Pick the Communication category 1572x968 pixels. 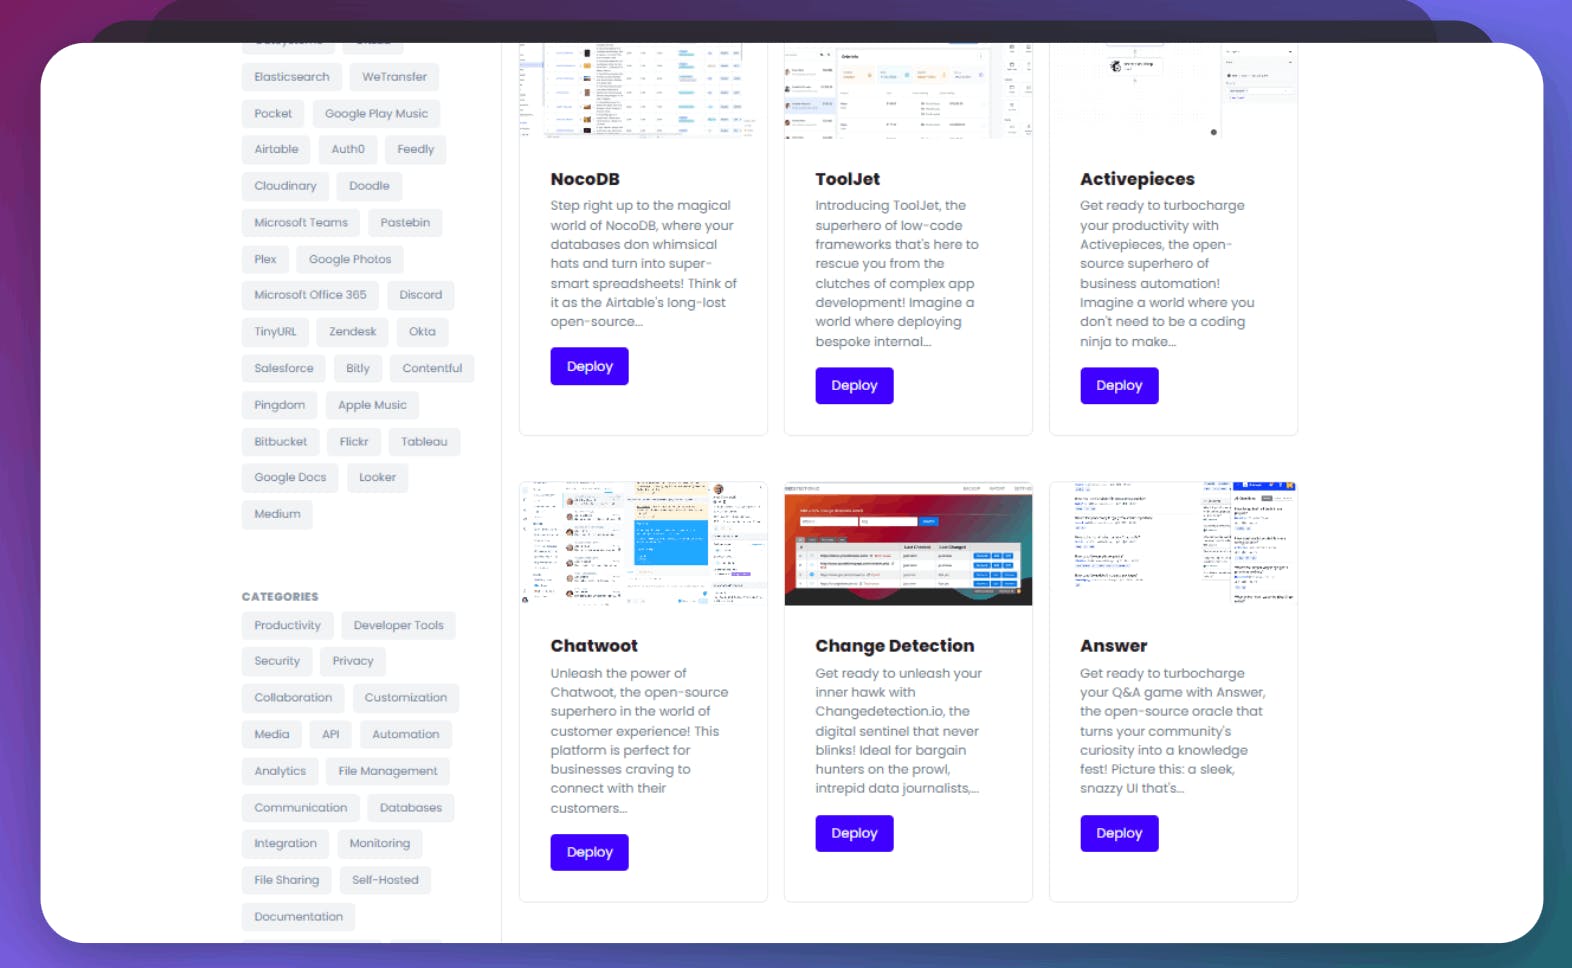(x=301, y=808)
